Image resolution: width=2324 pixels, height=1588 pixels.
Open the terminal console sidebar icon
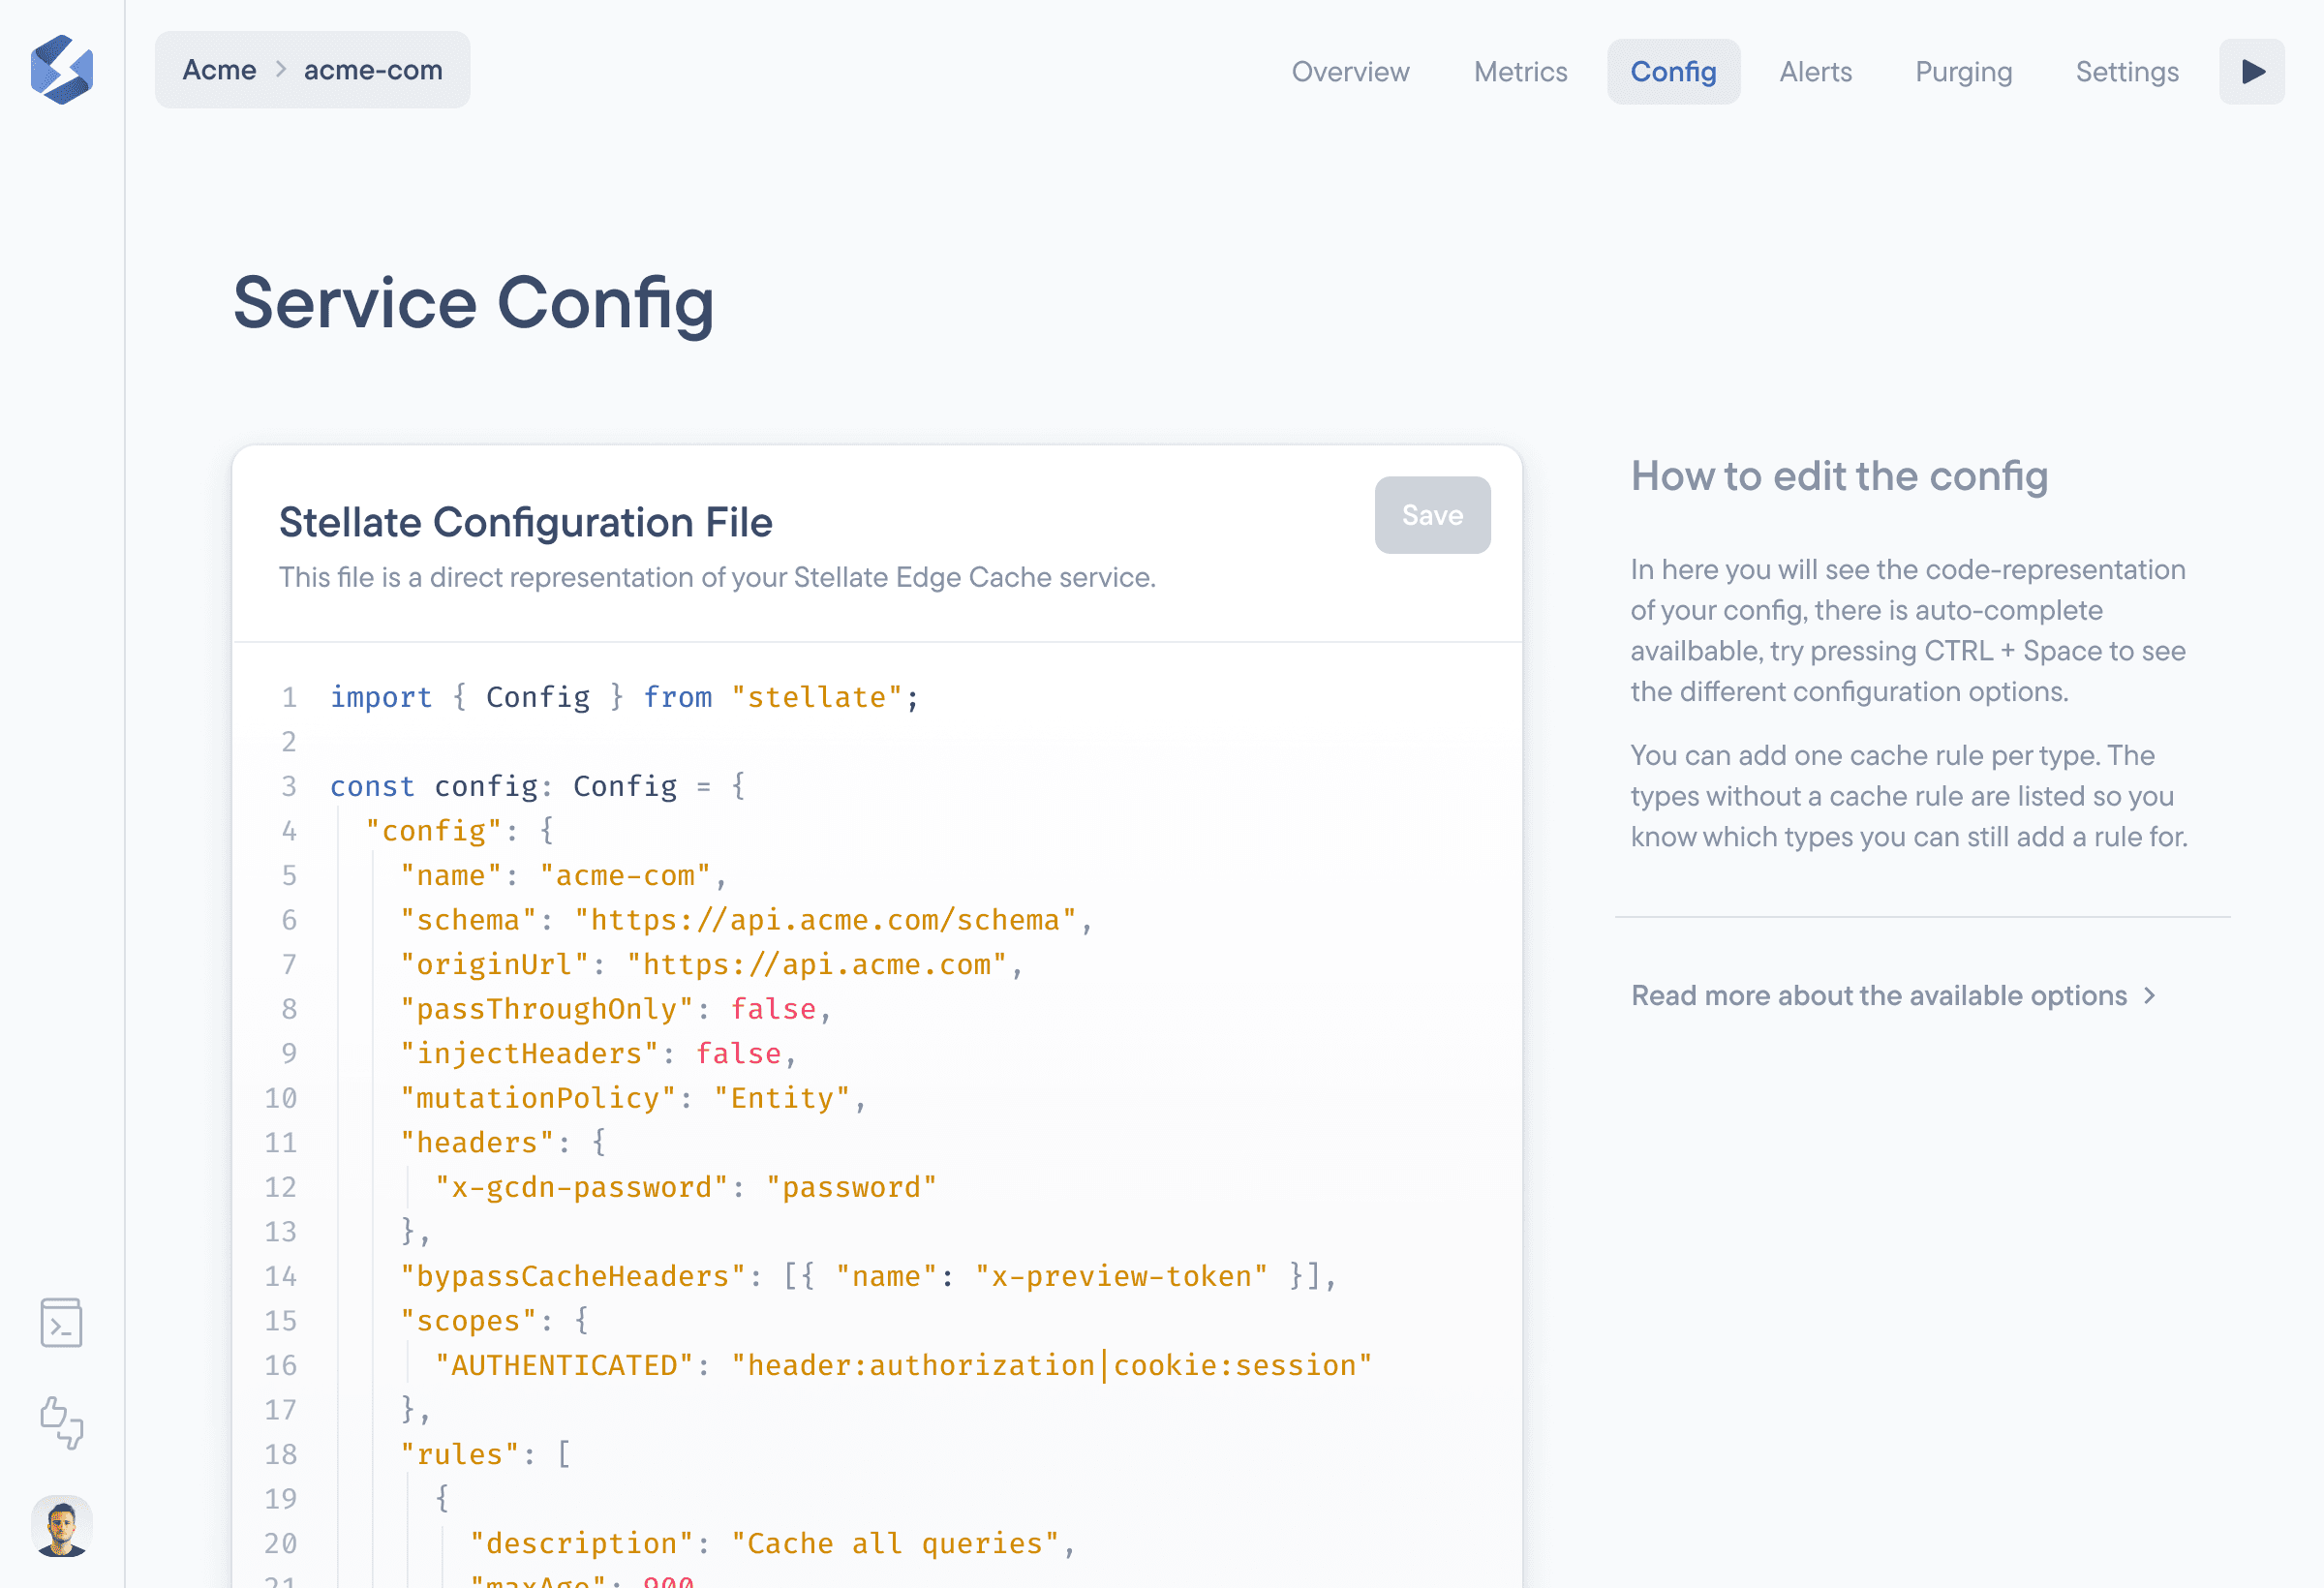pos(62,1323)
